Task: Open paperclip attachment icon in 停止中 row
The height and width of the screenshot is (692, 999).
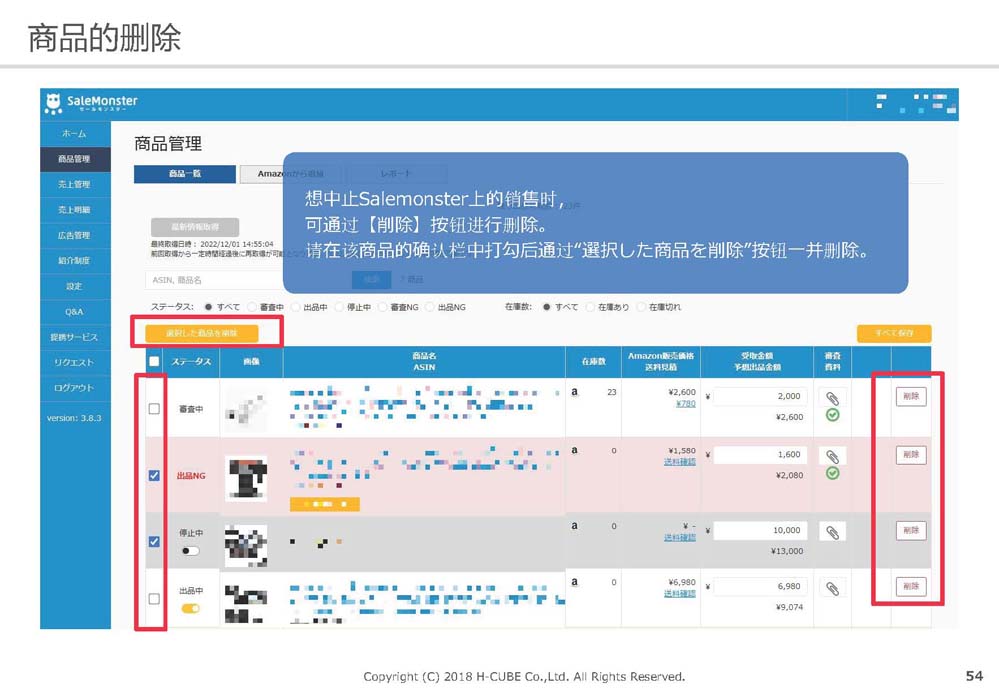Action: [832, 532]
